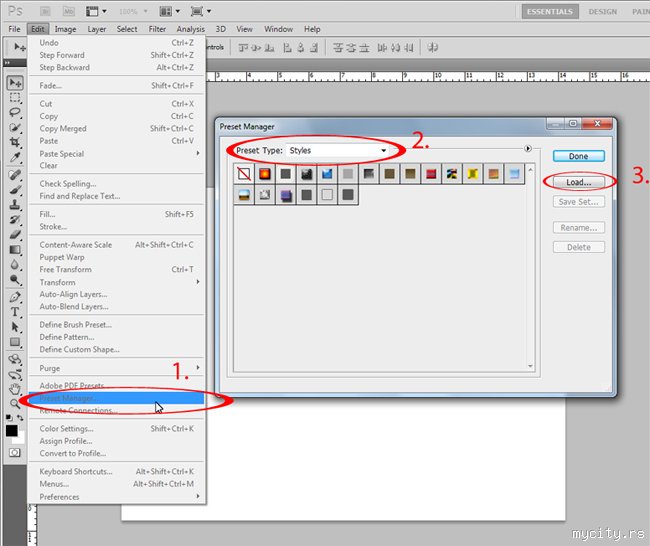This screenshot has height=546, width=650.
Task: Expand the Transform submenu
Action: point(117,282)
